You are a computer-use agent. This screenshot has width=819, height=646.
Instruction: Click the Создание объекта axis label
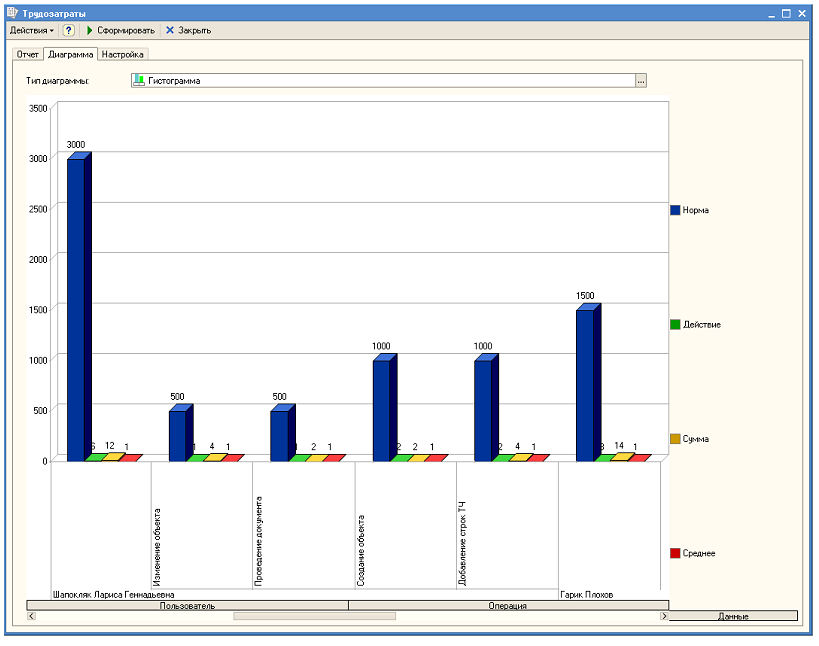[361, 550]
